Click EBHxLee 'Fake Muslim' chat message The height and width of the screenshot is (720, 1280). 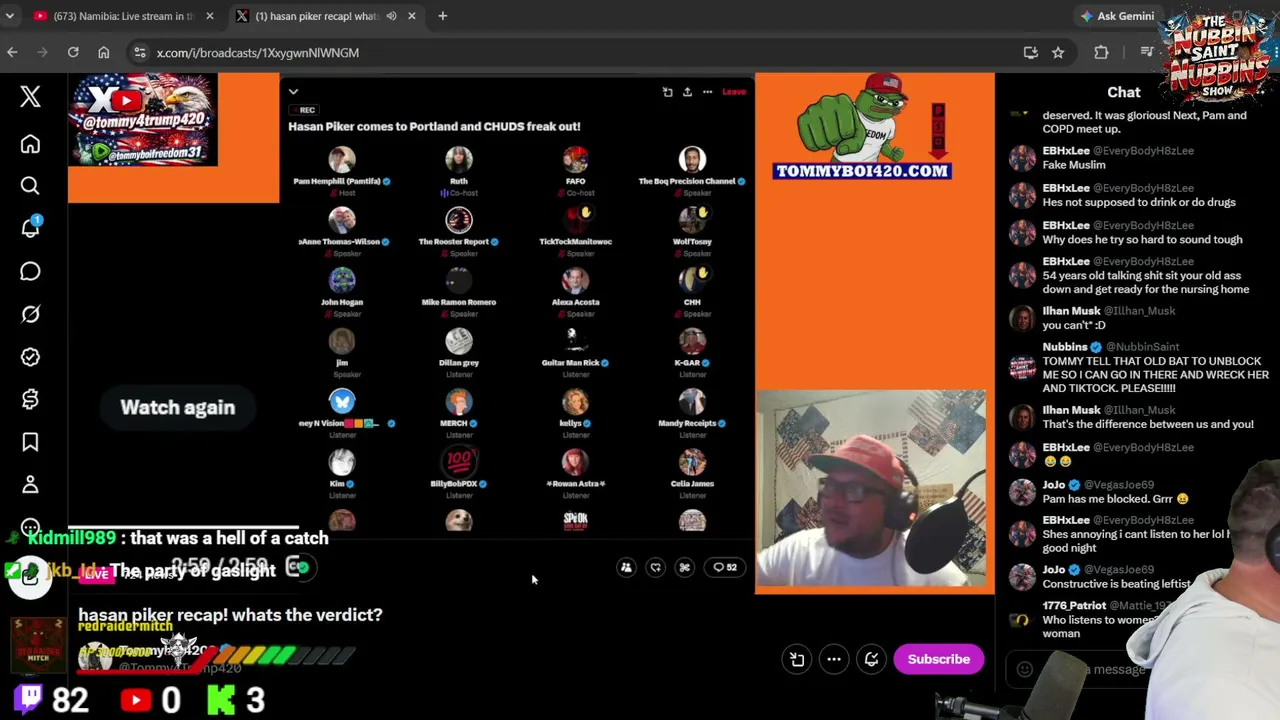[1074, 165]
